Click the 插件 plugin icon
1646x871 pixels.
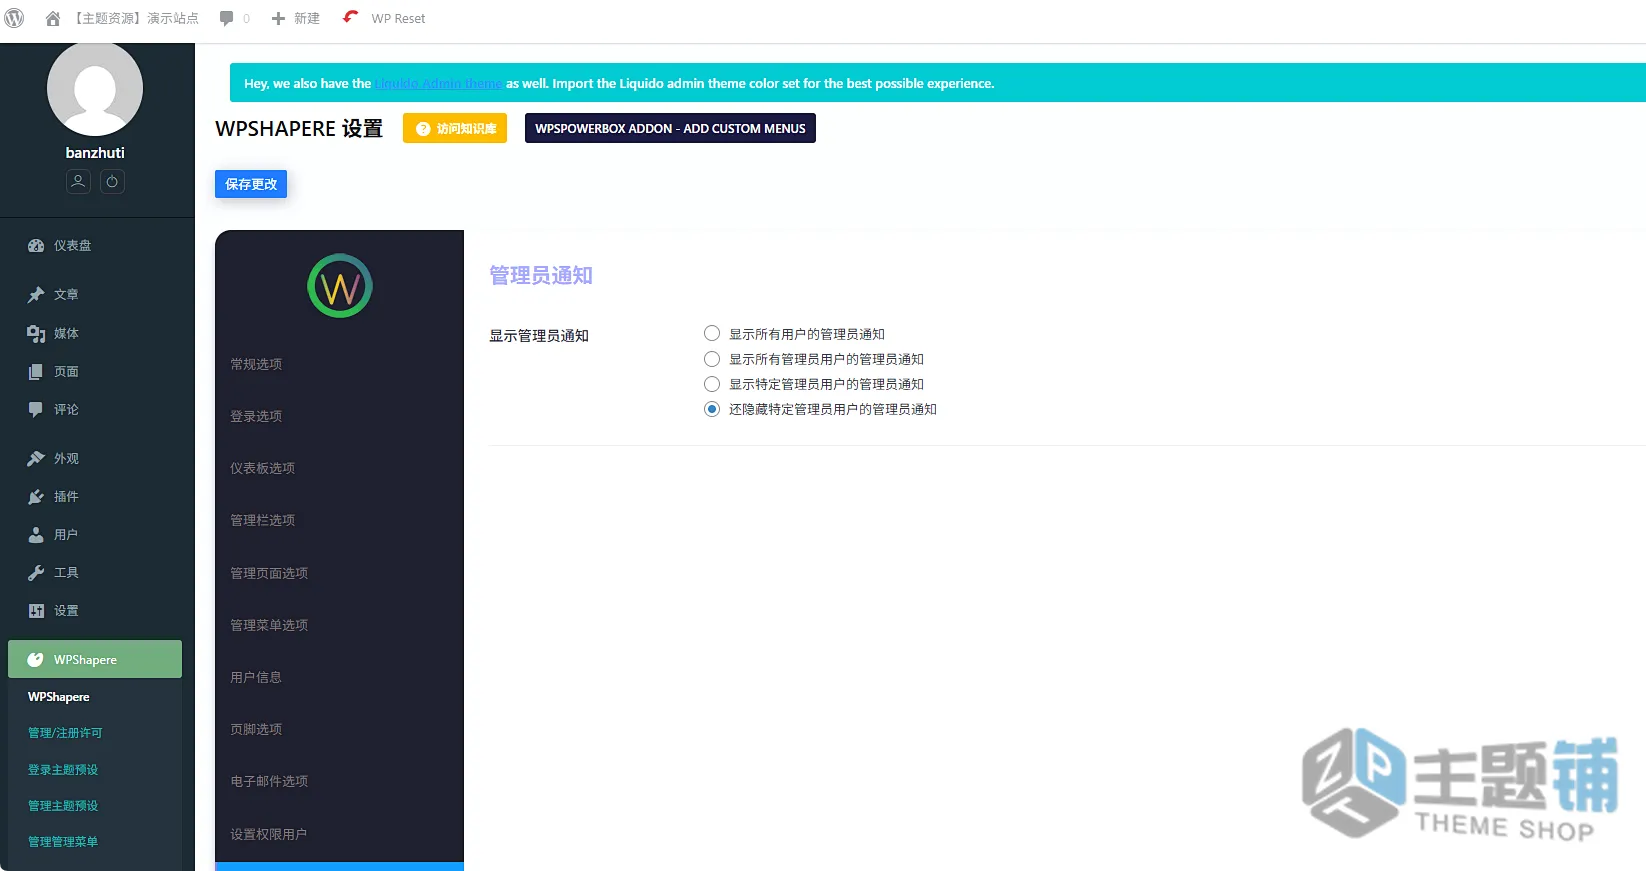point(36,497)
